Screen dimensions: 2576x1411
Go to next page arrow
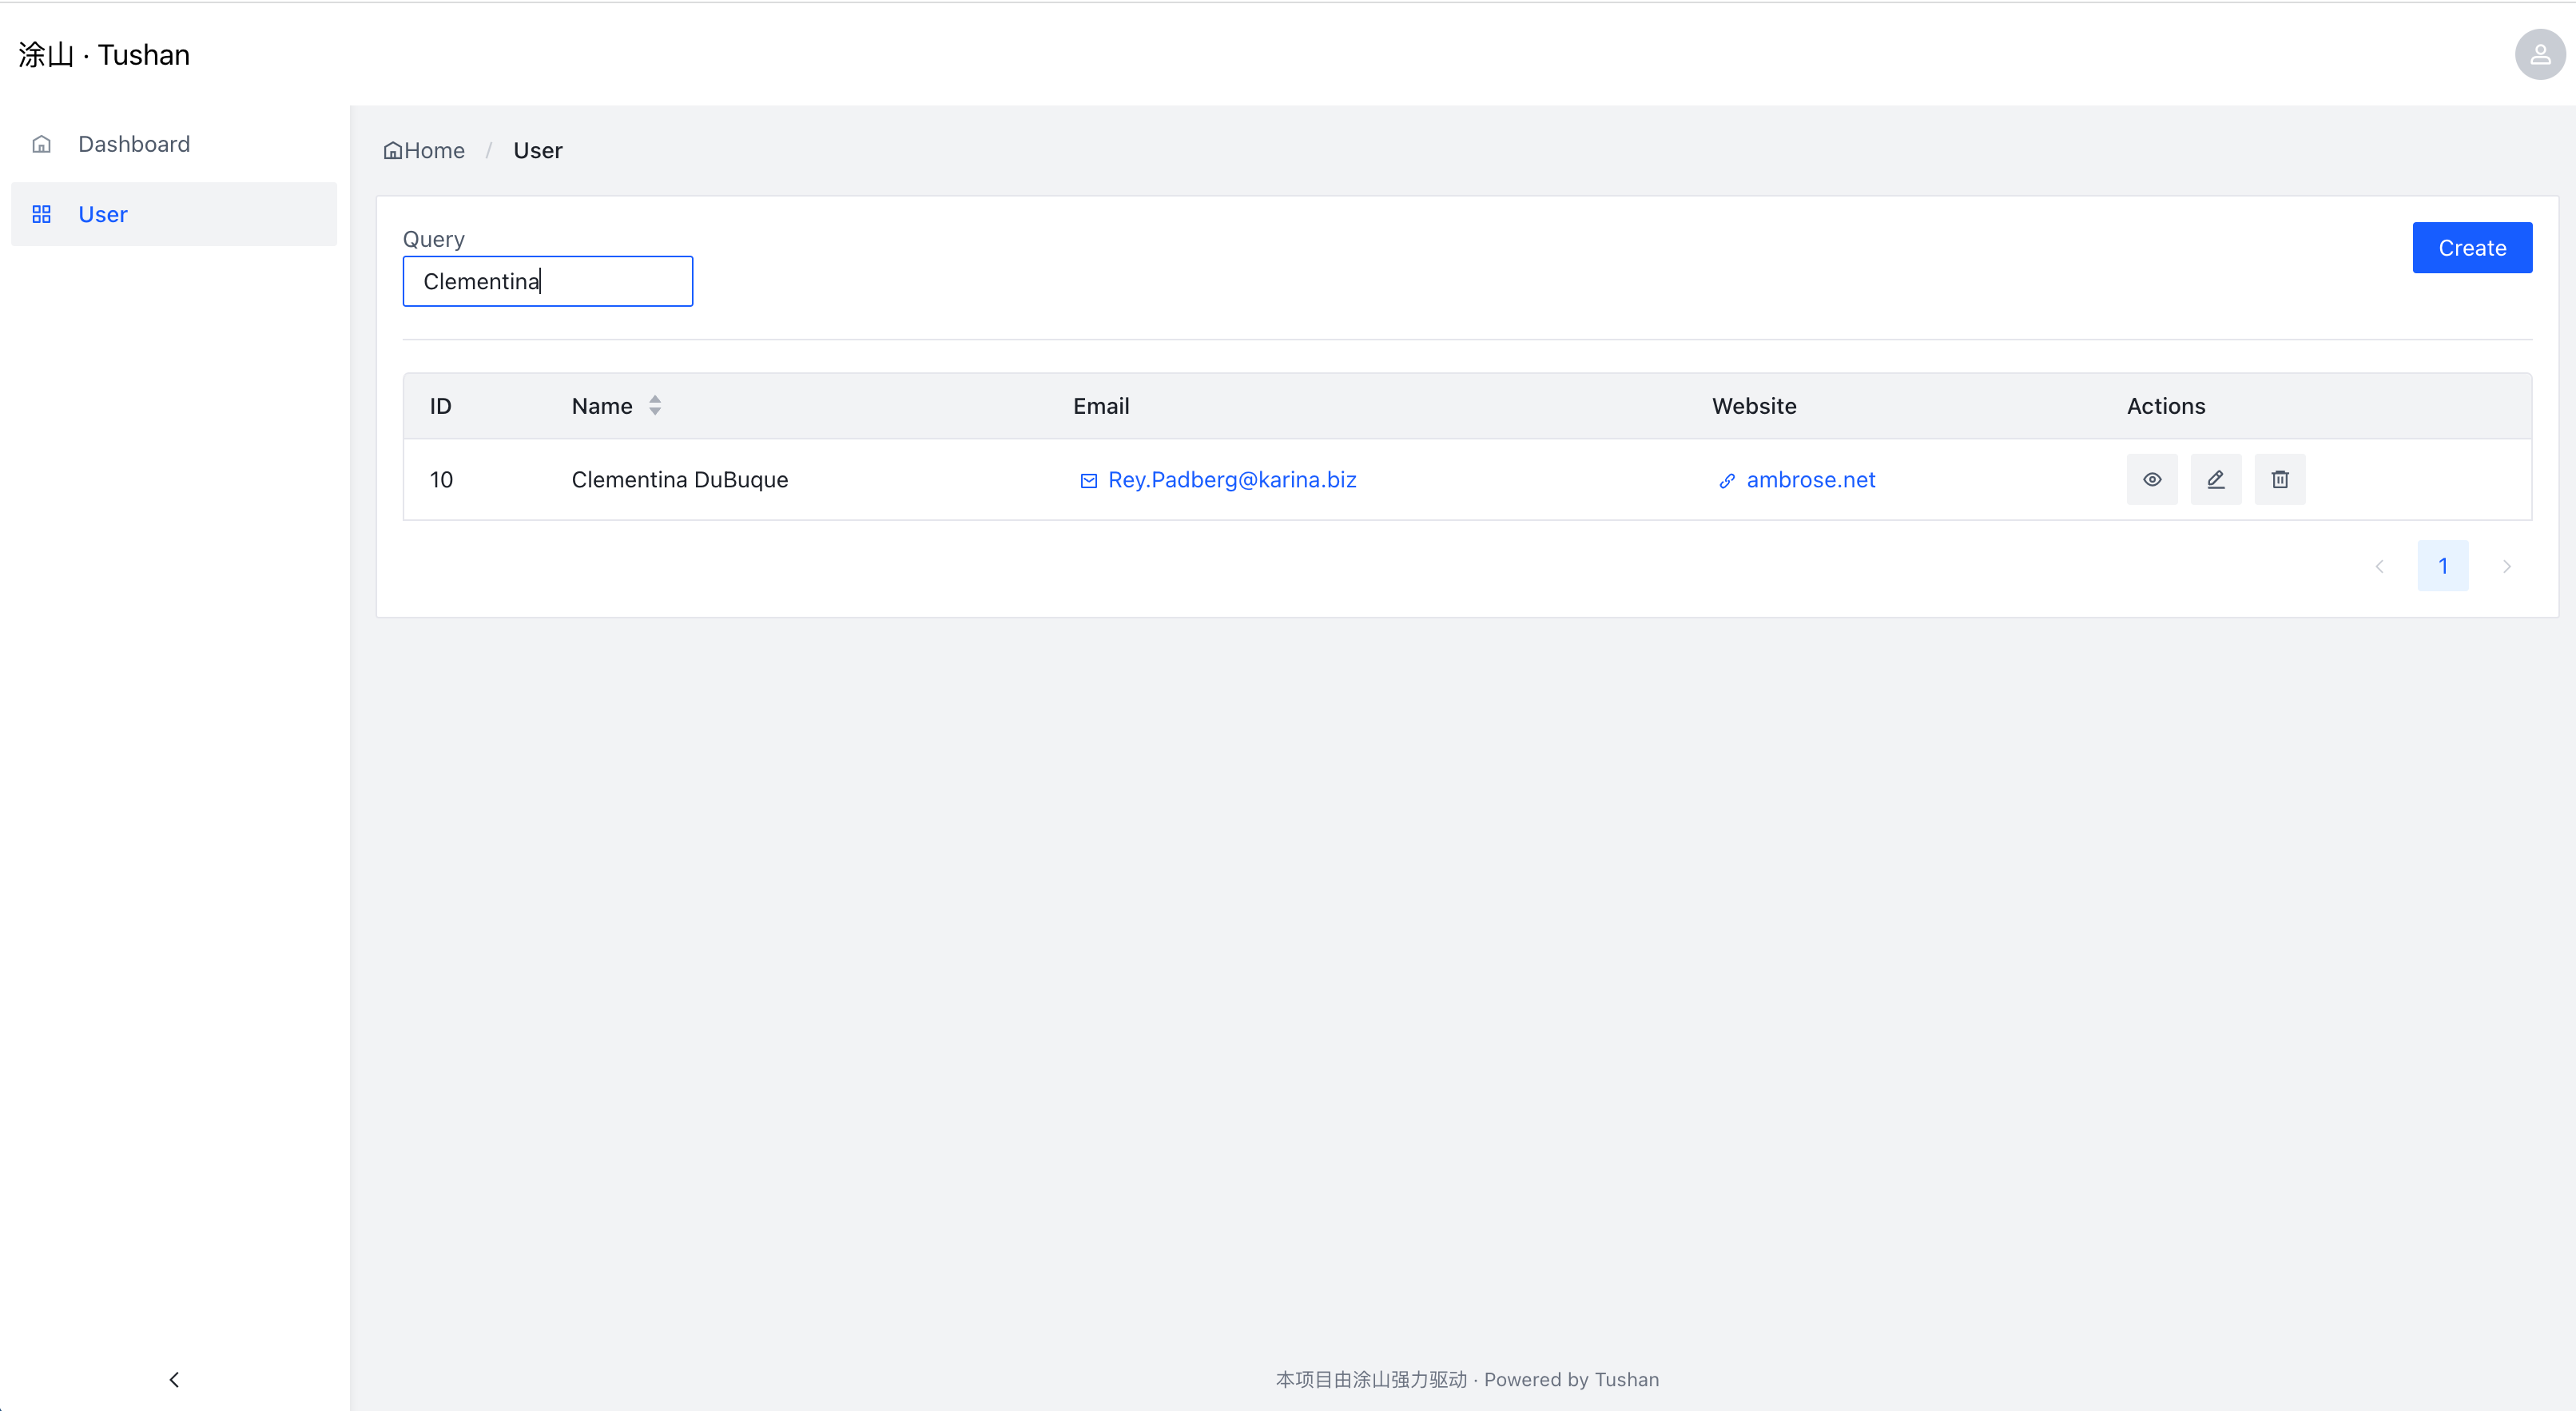[x=2507, y=566]
